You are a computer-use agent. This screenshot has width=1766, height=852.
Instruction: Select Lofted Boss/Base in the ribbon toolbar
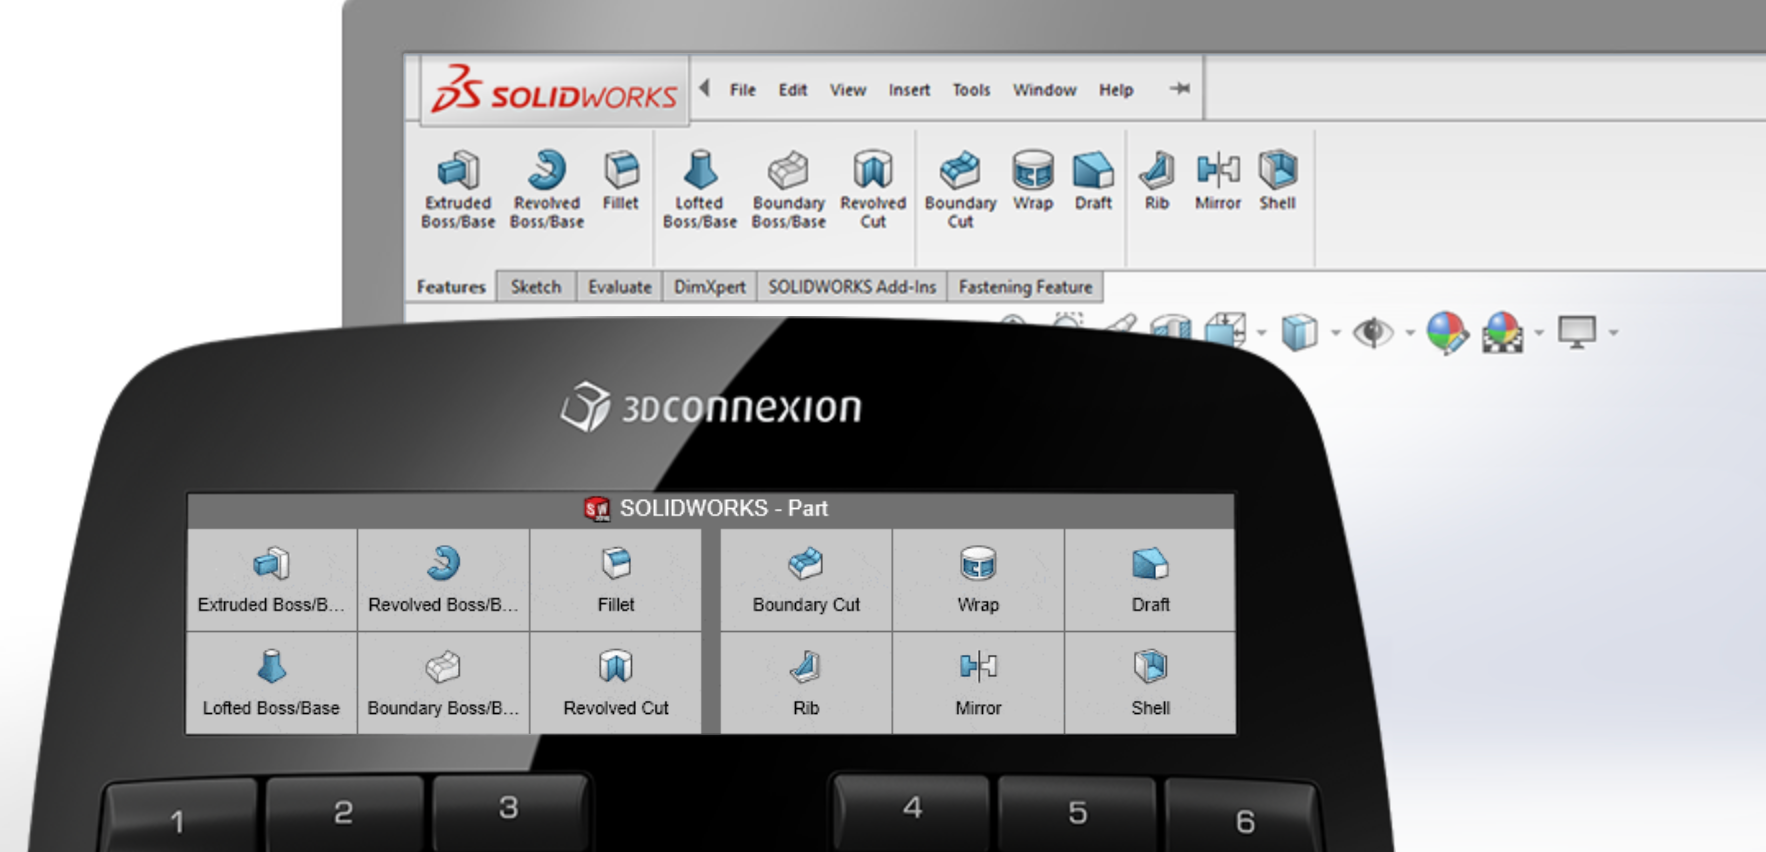pos(700,190)
